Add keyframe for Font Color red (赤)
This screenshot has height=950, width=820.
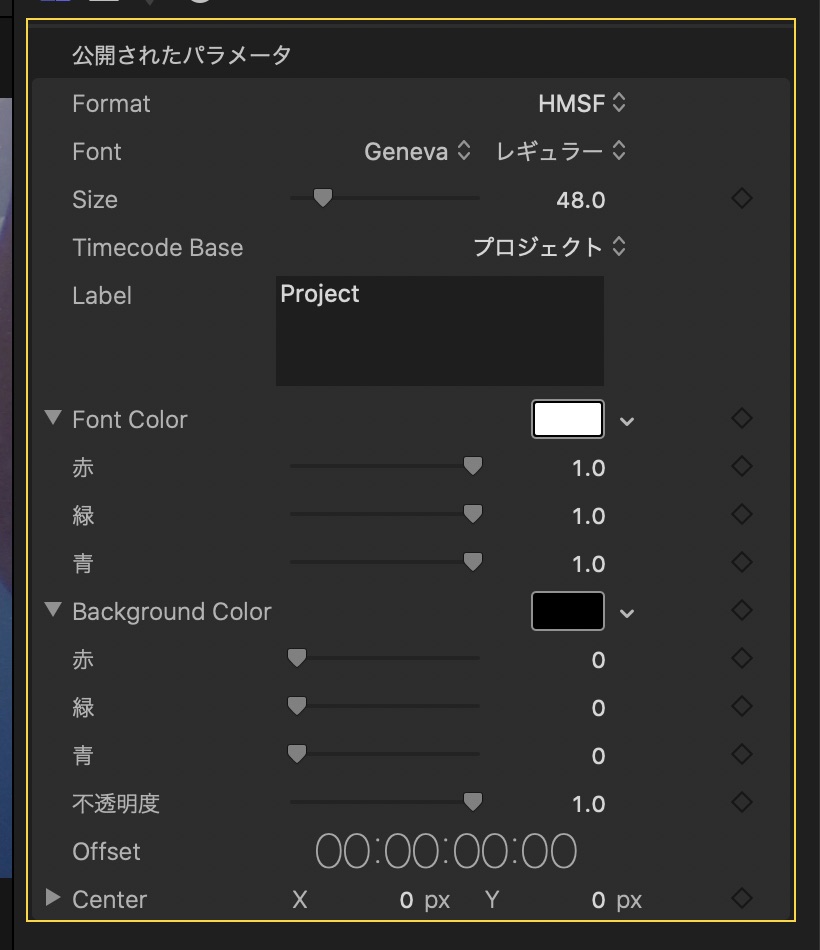point(741,467)
